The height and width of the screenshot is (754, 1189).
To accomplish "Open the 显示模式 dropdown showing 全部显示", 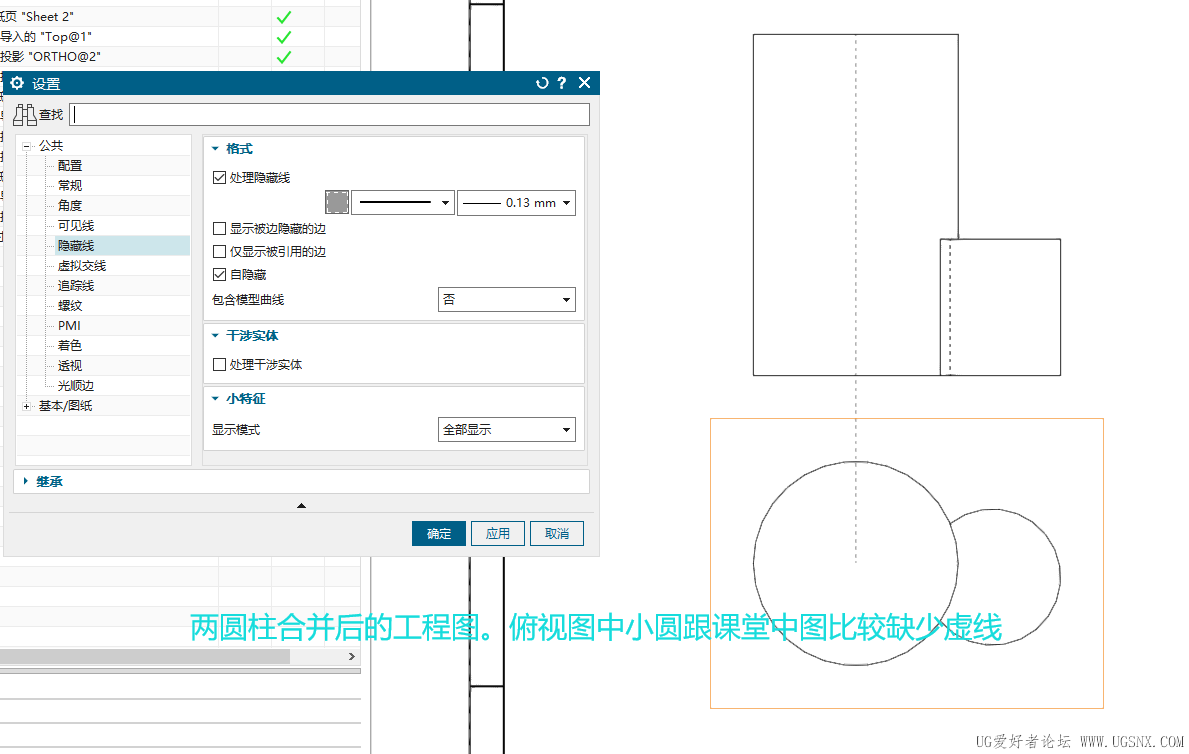I will click(x=506, y=429).
